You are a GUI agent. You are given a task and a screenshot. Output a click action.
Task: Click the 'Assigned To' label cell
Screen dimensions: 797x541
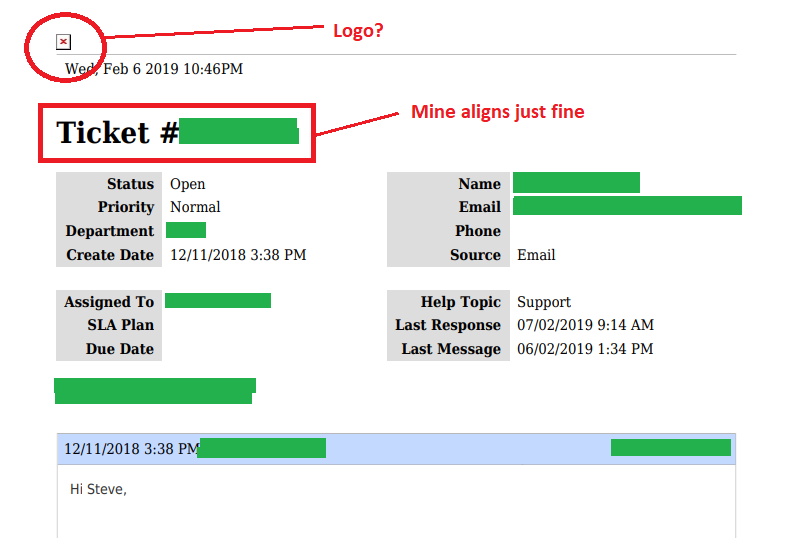coord(109,302)
